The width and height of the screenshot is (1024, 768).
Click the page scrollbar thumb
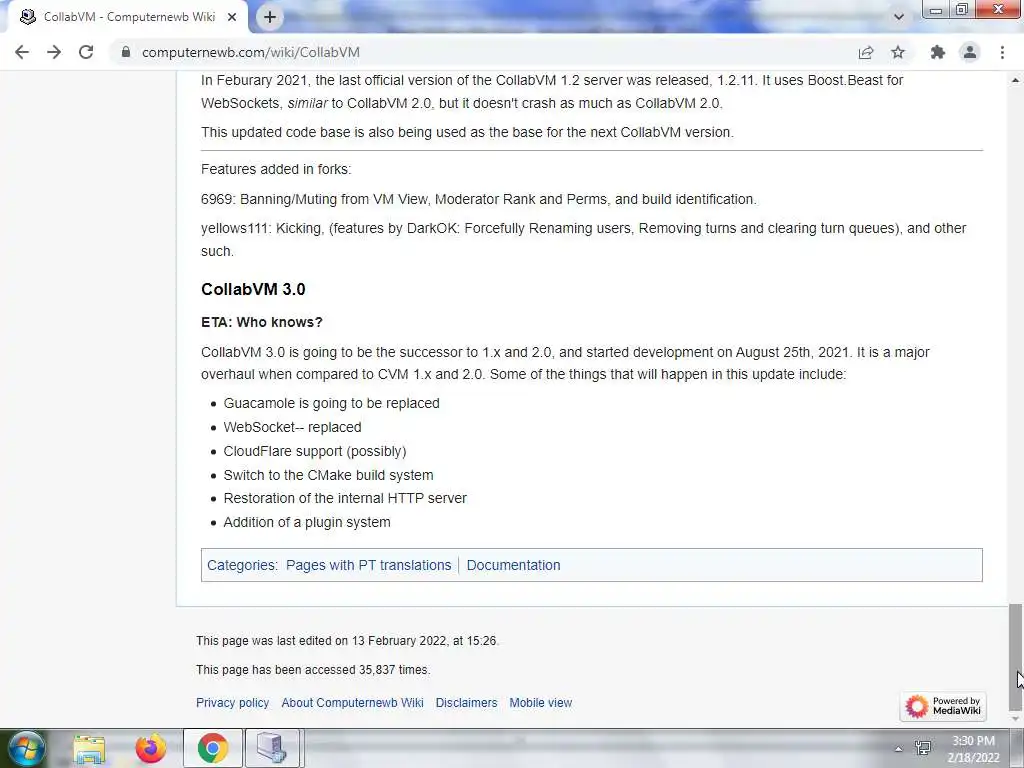(1016, 657)
